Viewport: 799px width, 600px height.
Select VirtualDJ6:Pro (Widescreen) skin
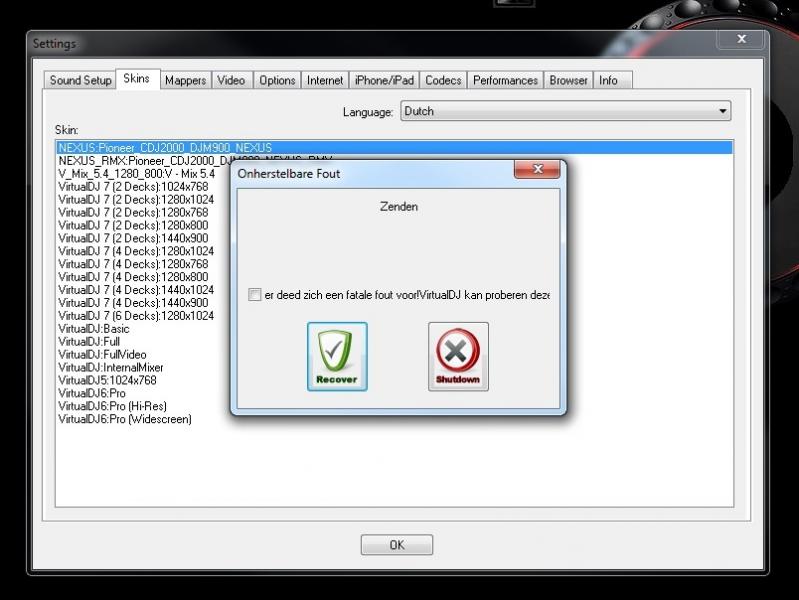point(125,419)
